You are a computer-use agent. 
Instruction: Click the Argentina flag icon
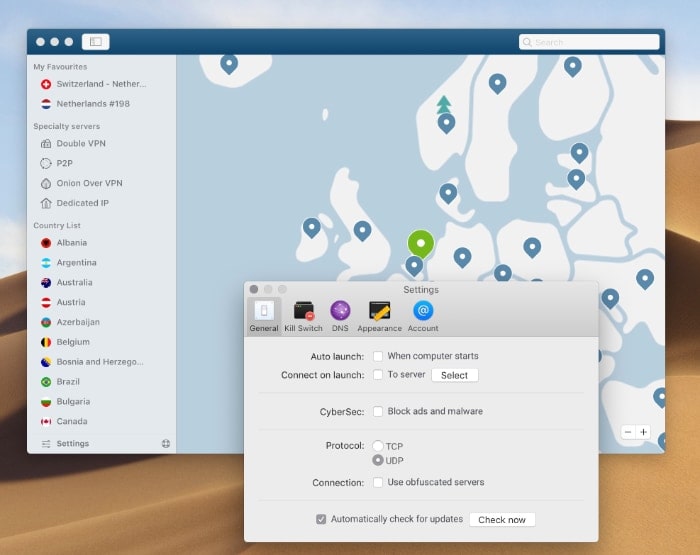click(x=46, y=263)
